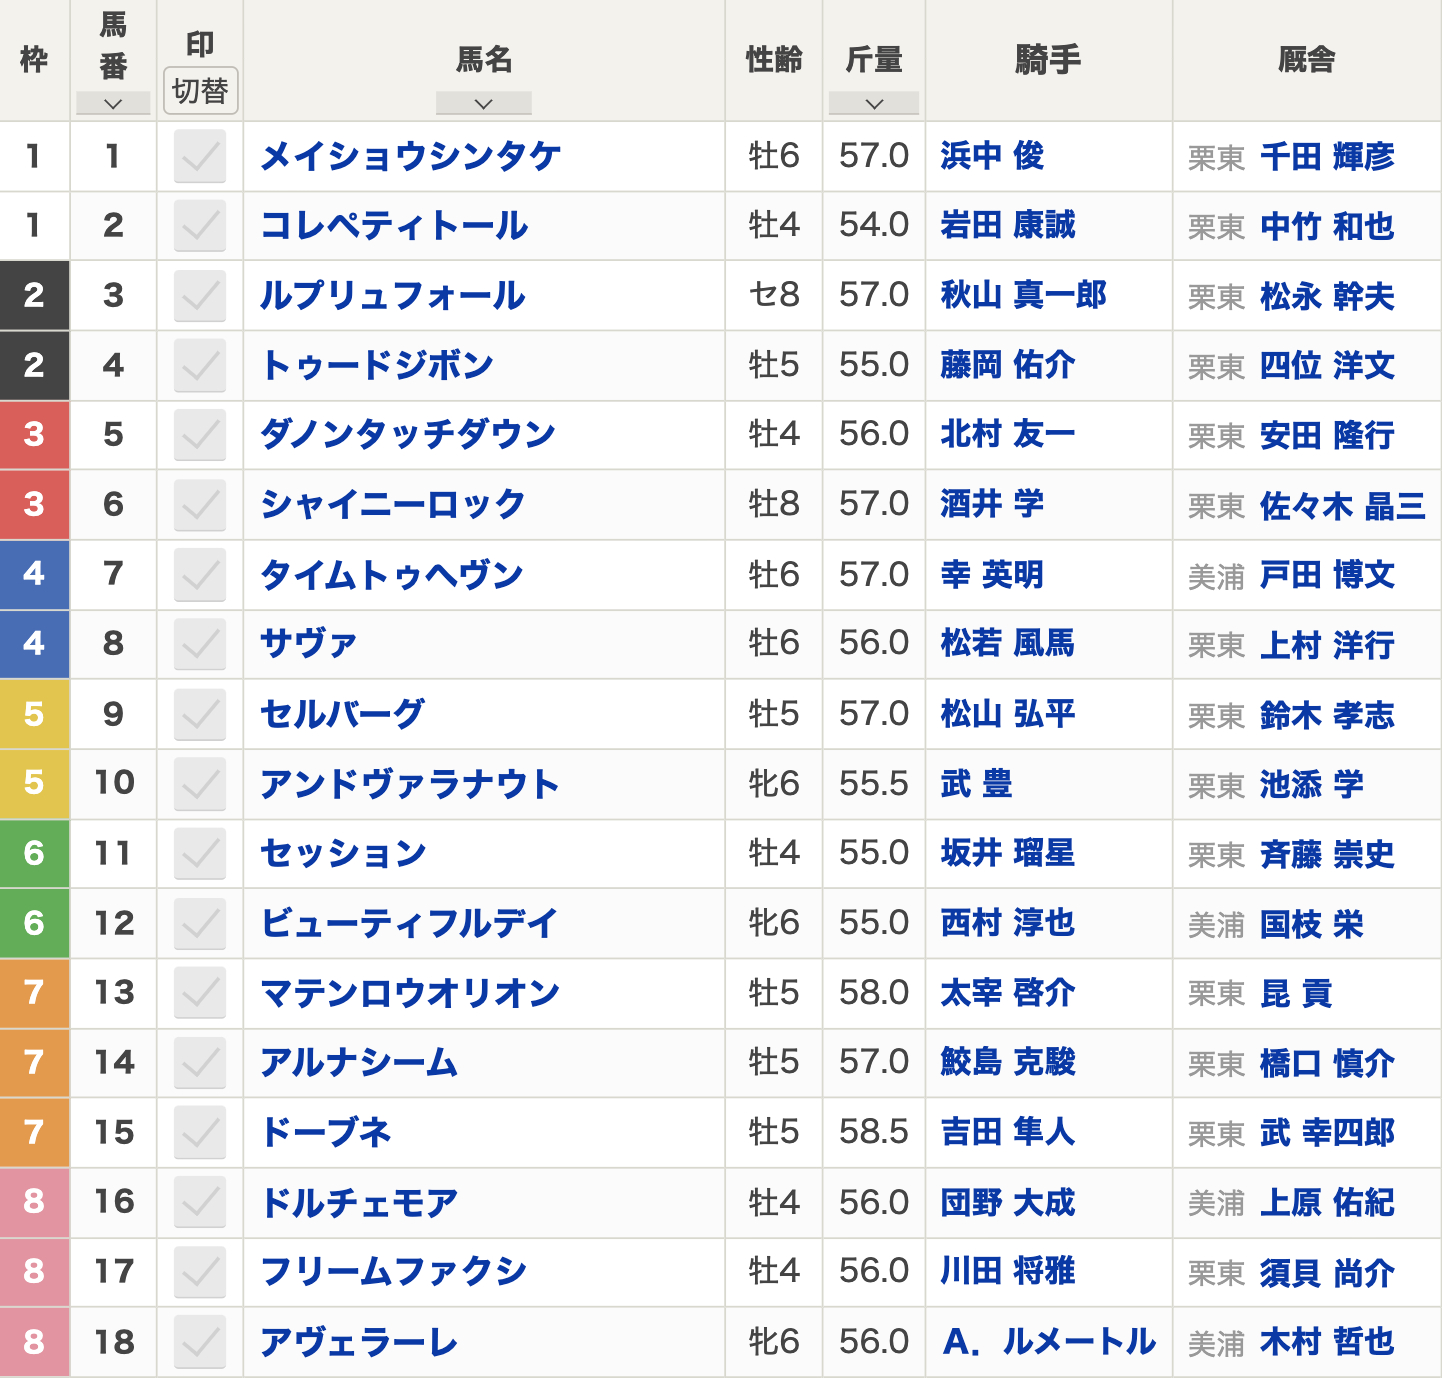Toggle the mark checkbox for ビューティフルデイ
Screen dimensions: 1442x1378
[x=200, y=923]
